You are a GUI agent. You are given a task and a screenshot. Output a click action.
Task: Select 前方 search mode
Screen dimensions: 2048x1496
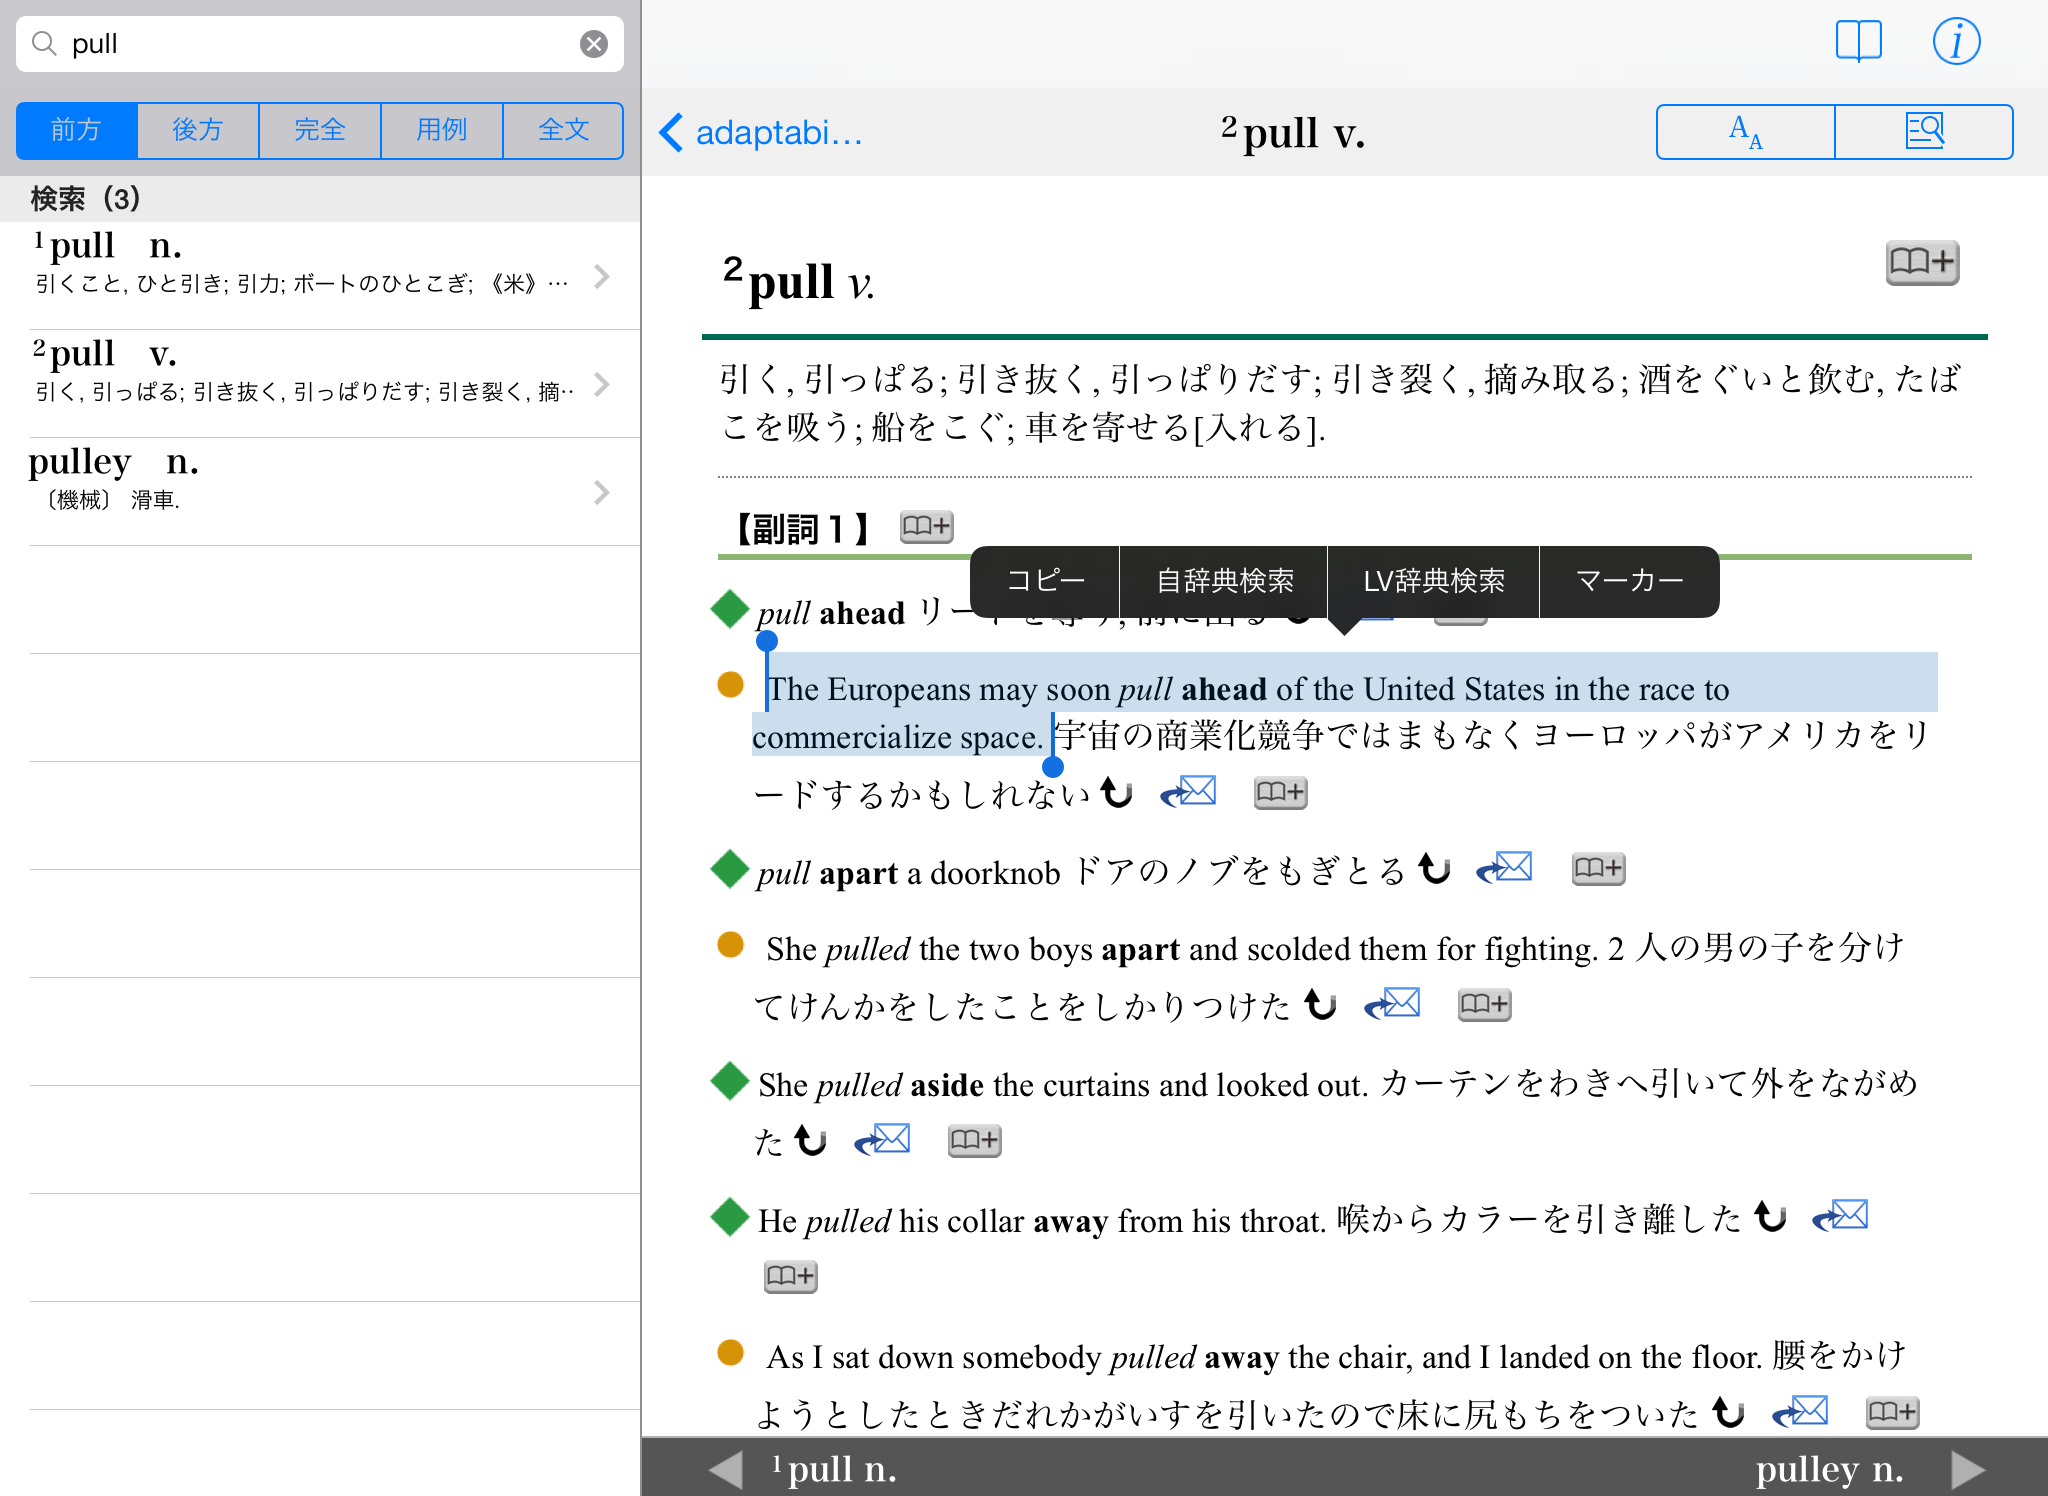point(77,130)
